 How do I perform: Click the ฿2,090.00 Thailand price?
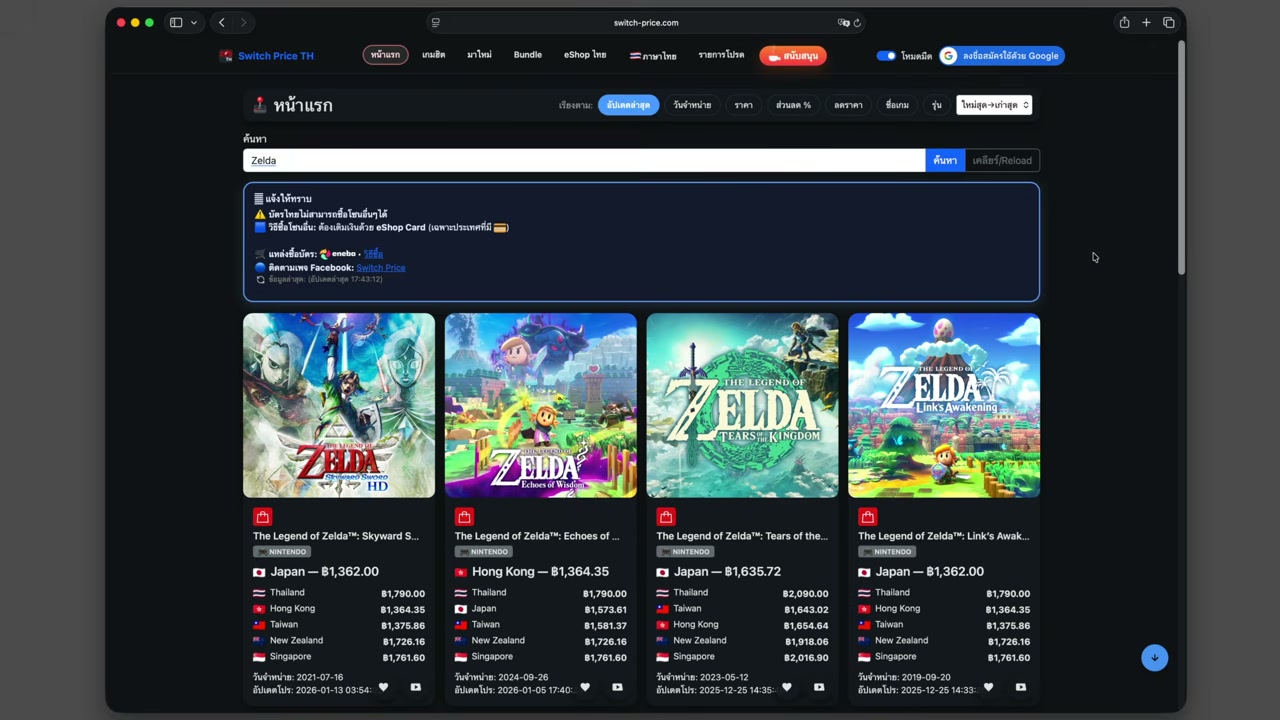[805, 594]
